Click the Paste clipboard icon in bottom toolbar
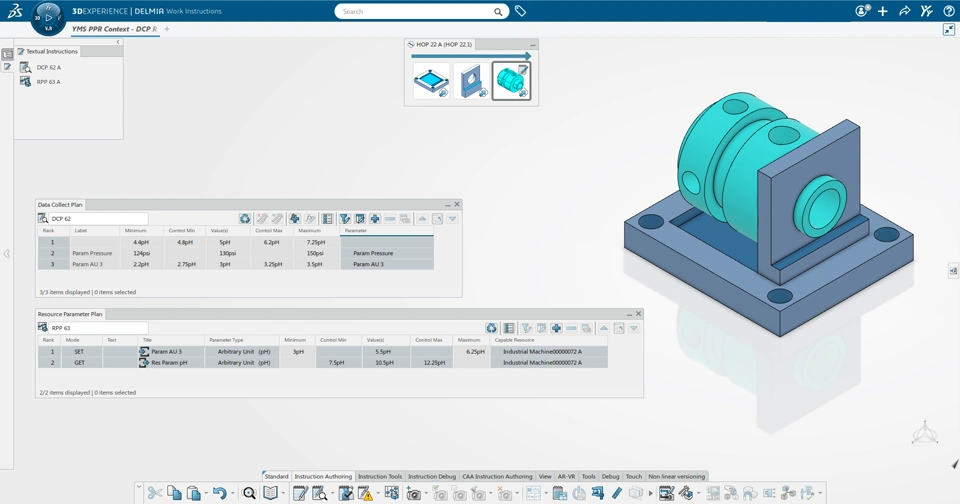The height and width of the screenshot is (504, 960). 193,493
